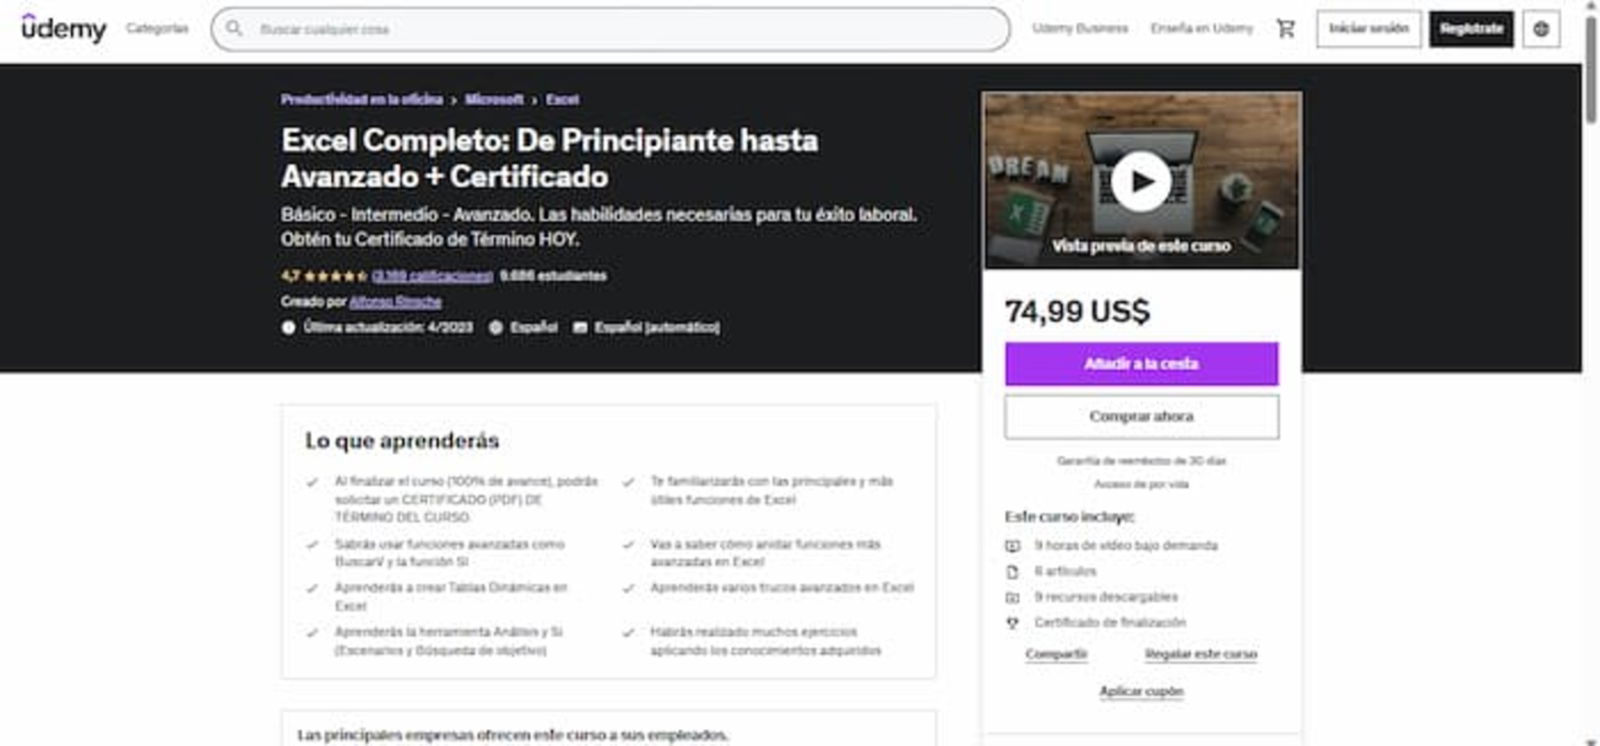Open the Categorías menu
The image size is (1600, 746).
pos(157,28)
